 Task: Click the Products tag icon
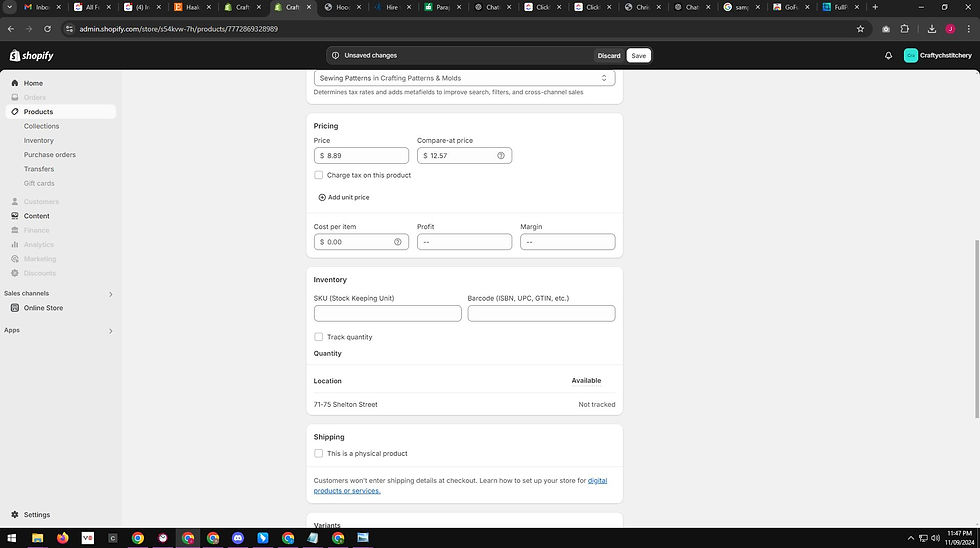pyautogui.click(x=15, y=112)
